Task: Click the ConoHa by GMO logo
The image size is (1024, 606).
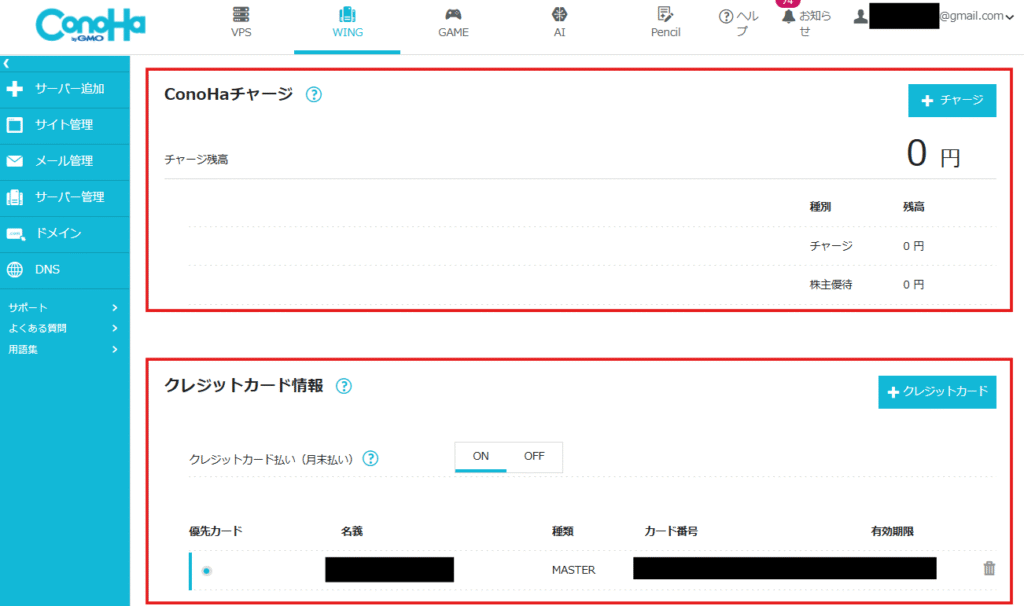Action: click(90, 25)
